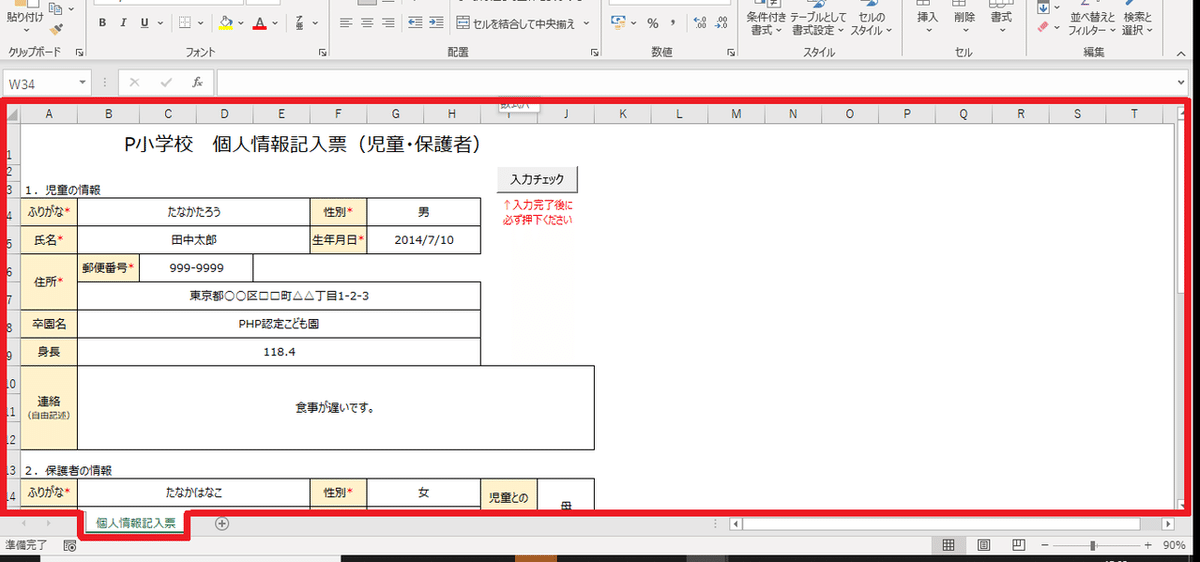Click the 90% zoom level
1200x562 pixels.
point(1173,546)
